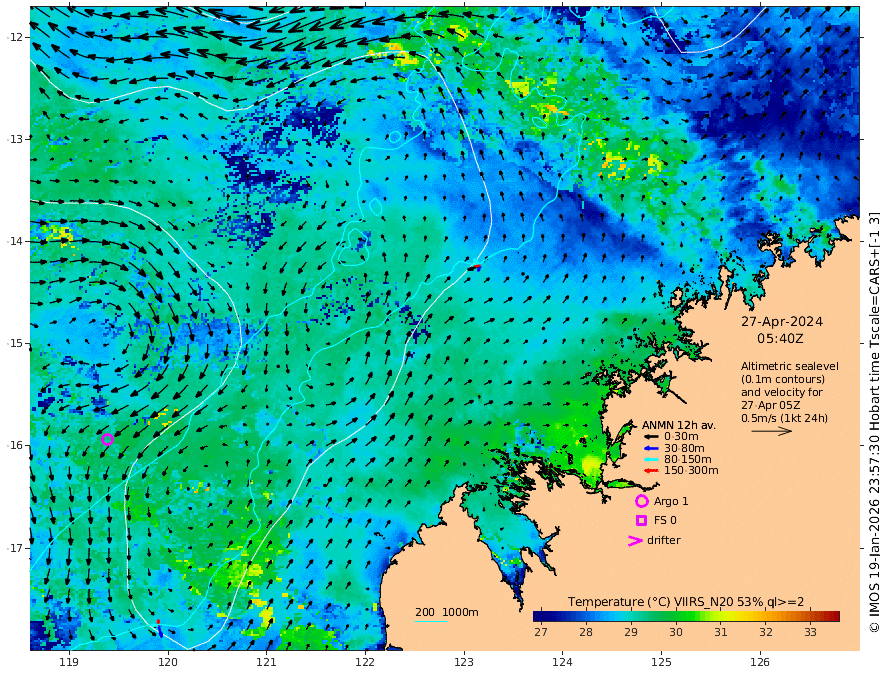Click the 200 1000m isobath label
This screenshot has width=880, height=680.
tap(447, 612)
